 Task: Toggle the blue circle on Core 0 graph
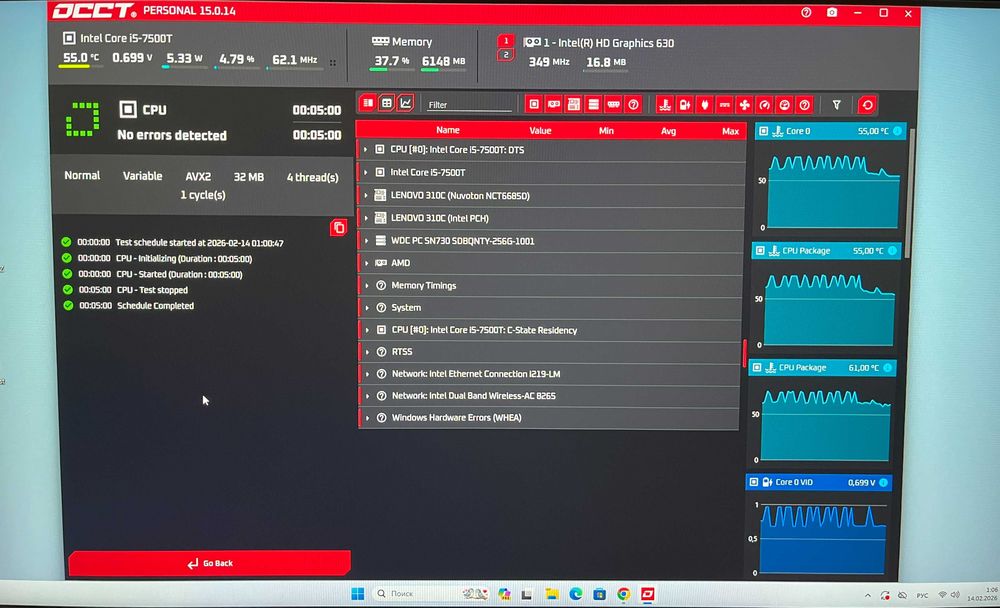pyautogui.click(x=897, y=131)
